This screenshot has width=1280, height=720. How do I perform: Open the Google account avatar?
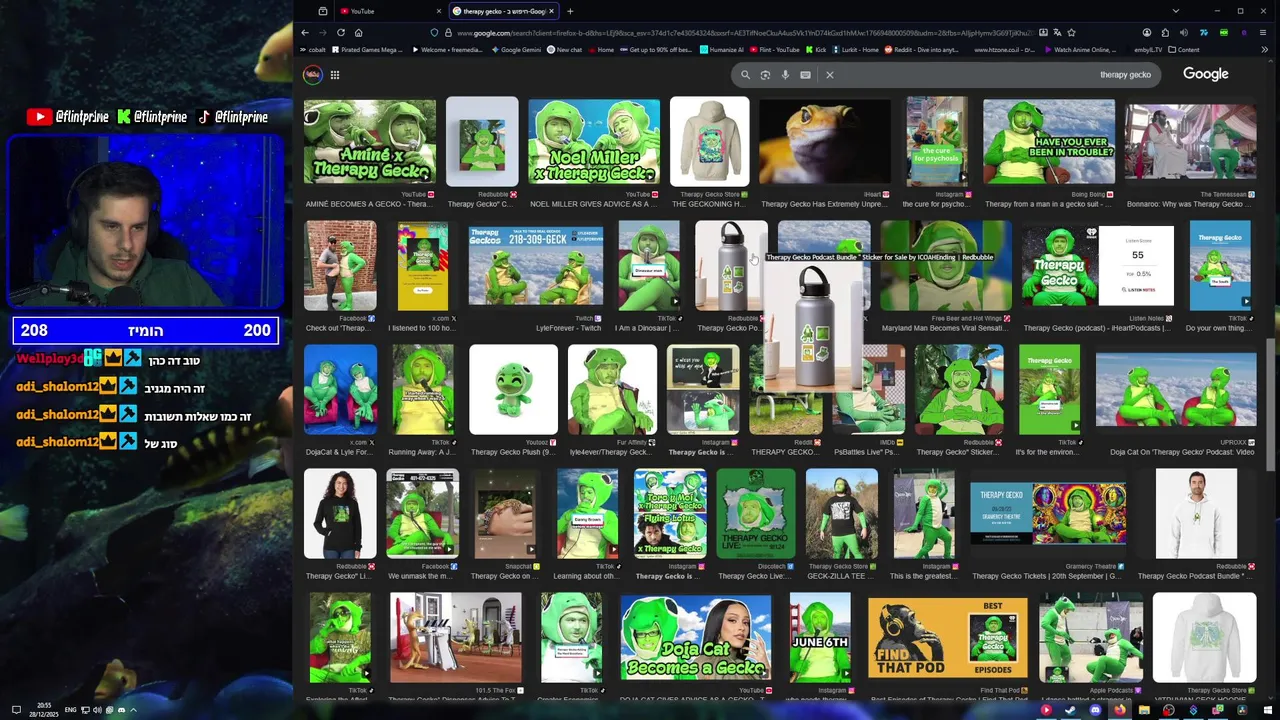point(312,74)
